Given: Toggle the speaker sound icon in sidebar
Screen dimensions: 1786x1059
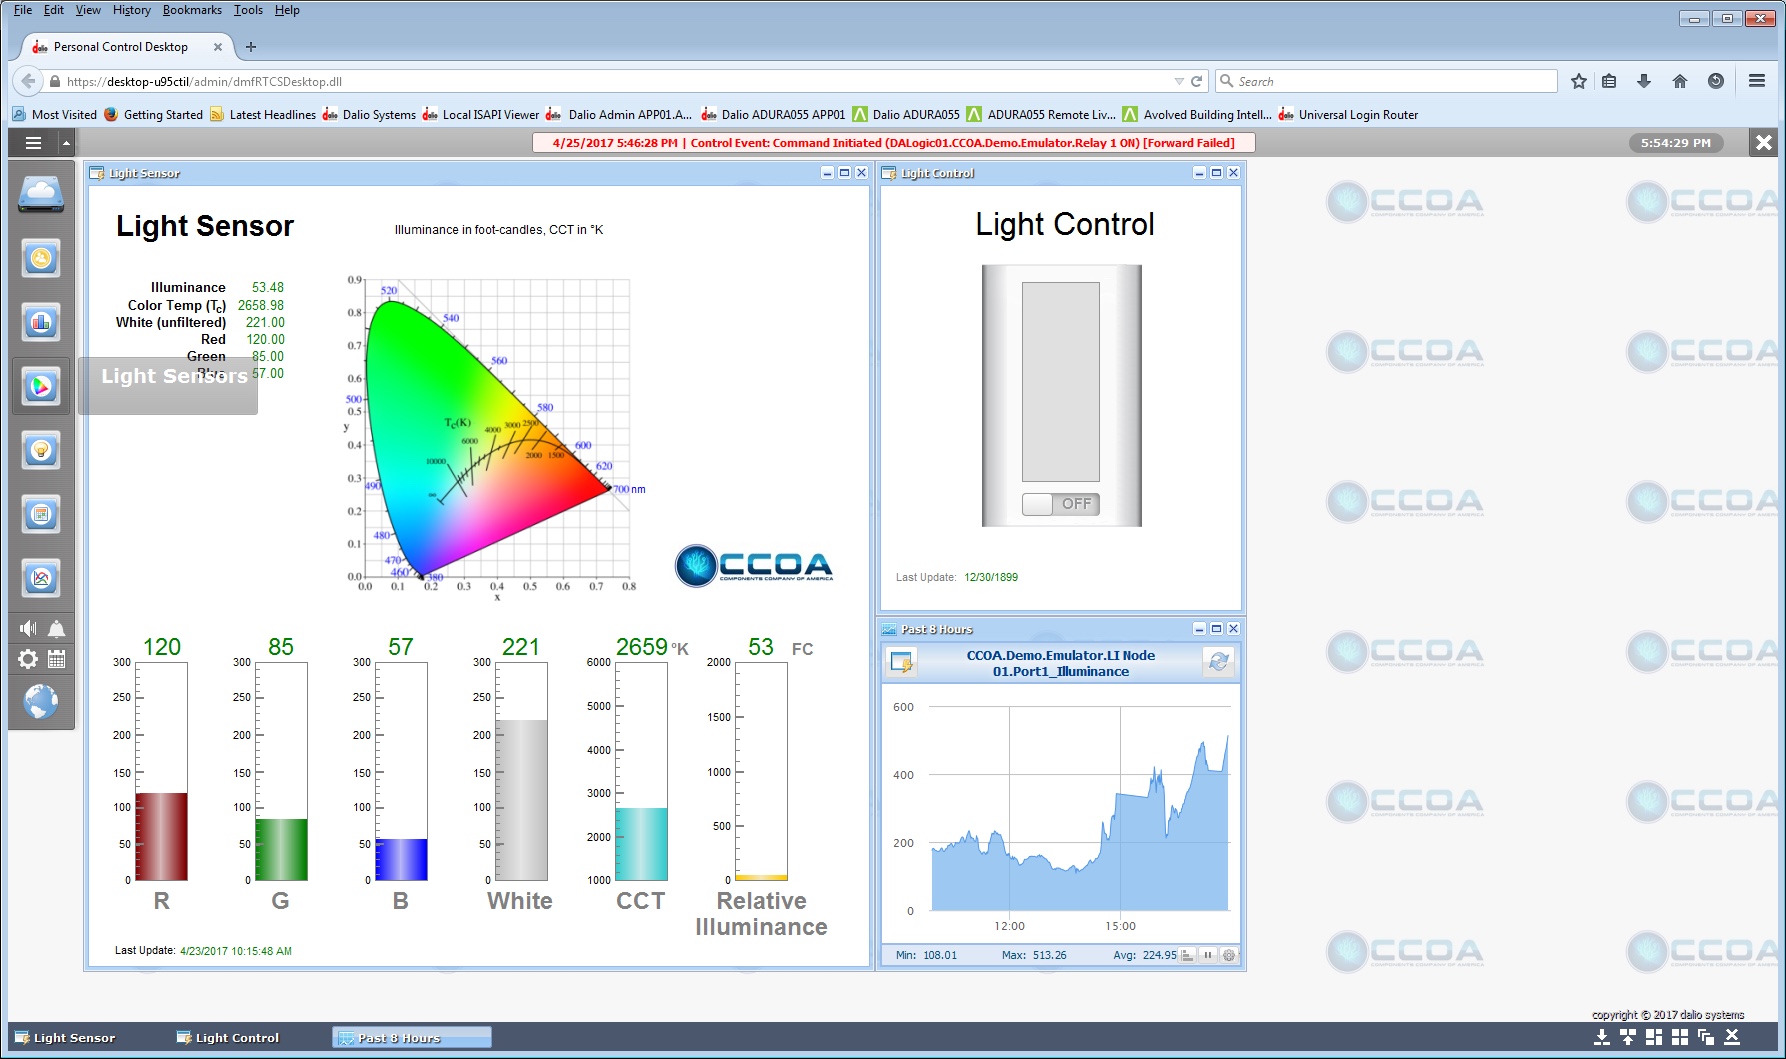Looking at the screenshot, I should tap(28, 628).
